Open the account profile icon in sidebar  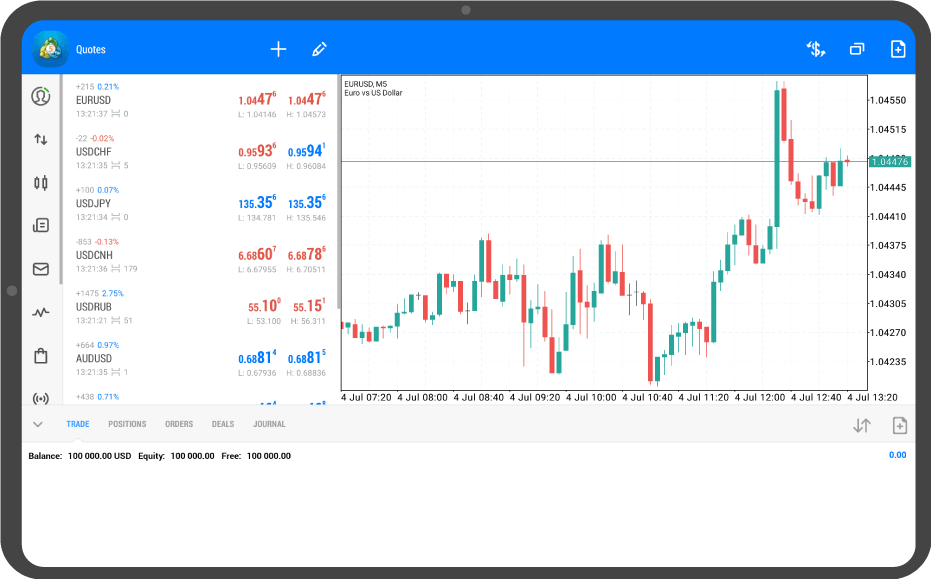(x=41, y=97)
